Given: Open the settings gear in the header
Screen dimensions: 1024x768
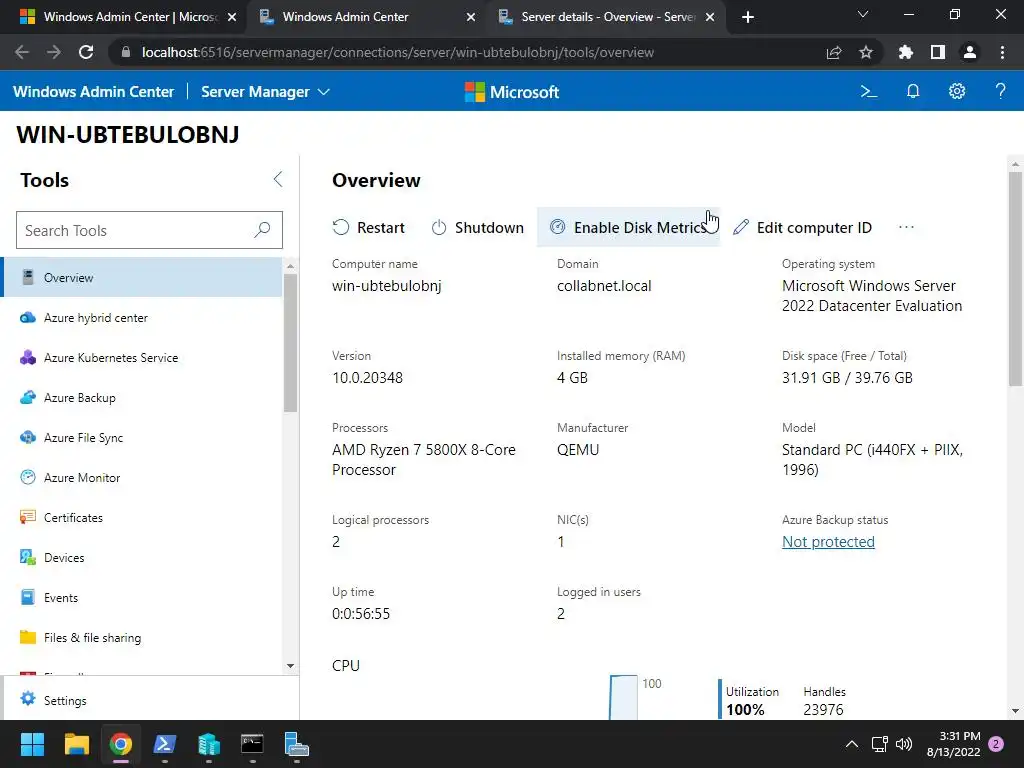Looking at the screenshot, I should (x=957, y=91).
